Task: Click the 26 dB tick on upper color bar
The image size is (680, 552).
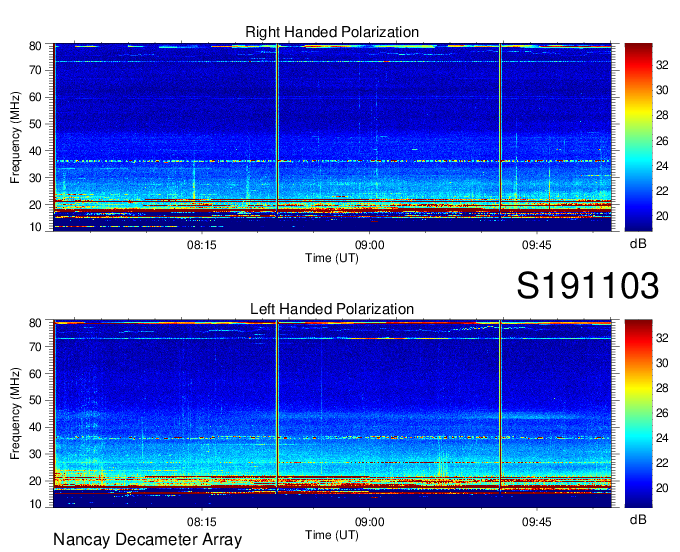Action: click(662, 140)
